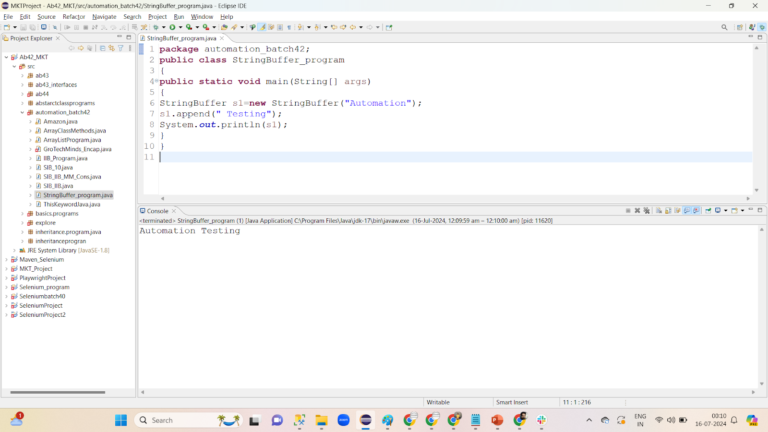Viewport: 768px width, 432px height.
Task: Clear the Console output
Action: point(659,211)
